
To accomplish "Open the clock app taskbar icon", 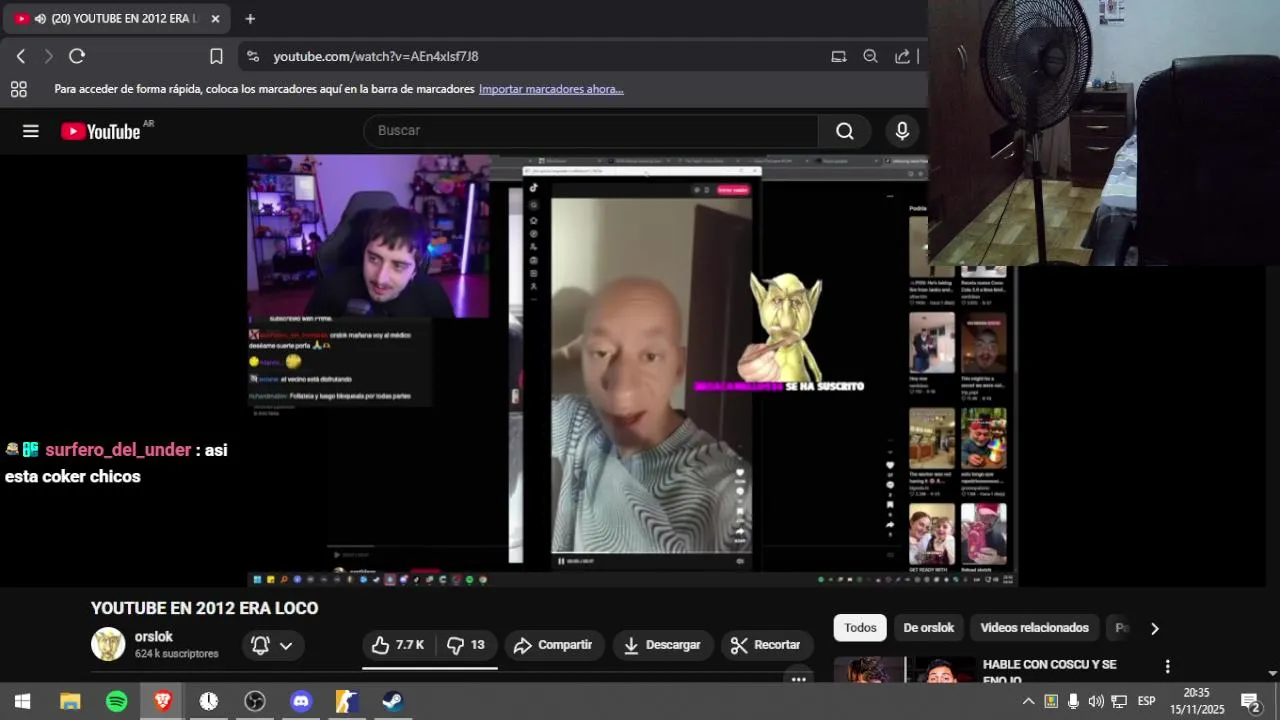I will (x=208, y=701).
